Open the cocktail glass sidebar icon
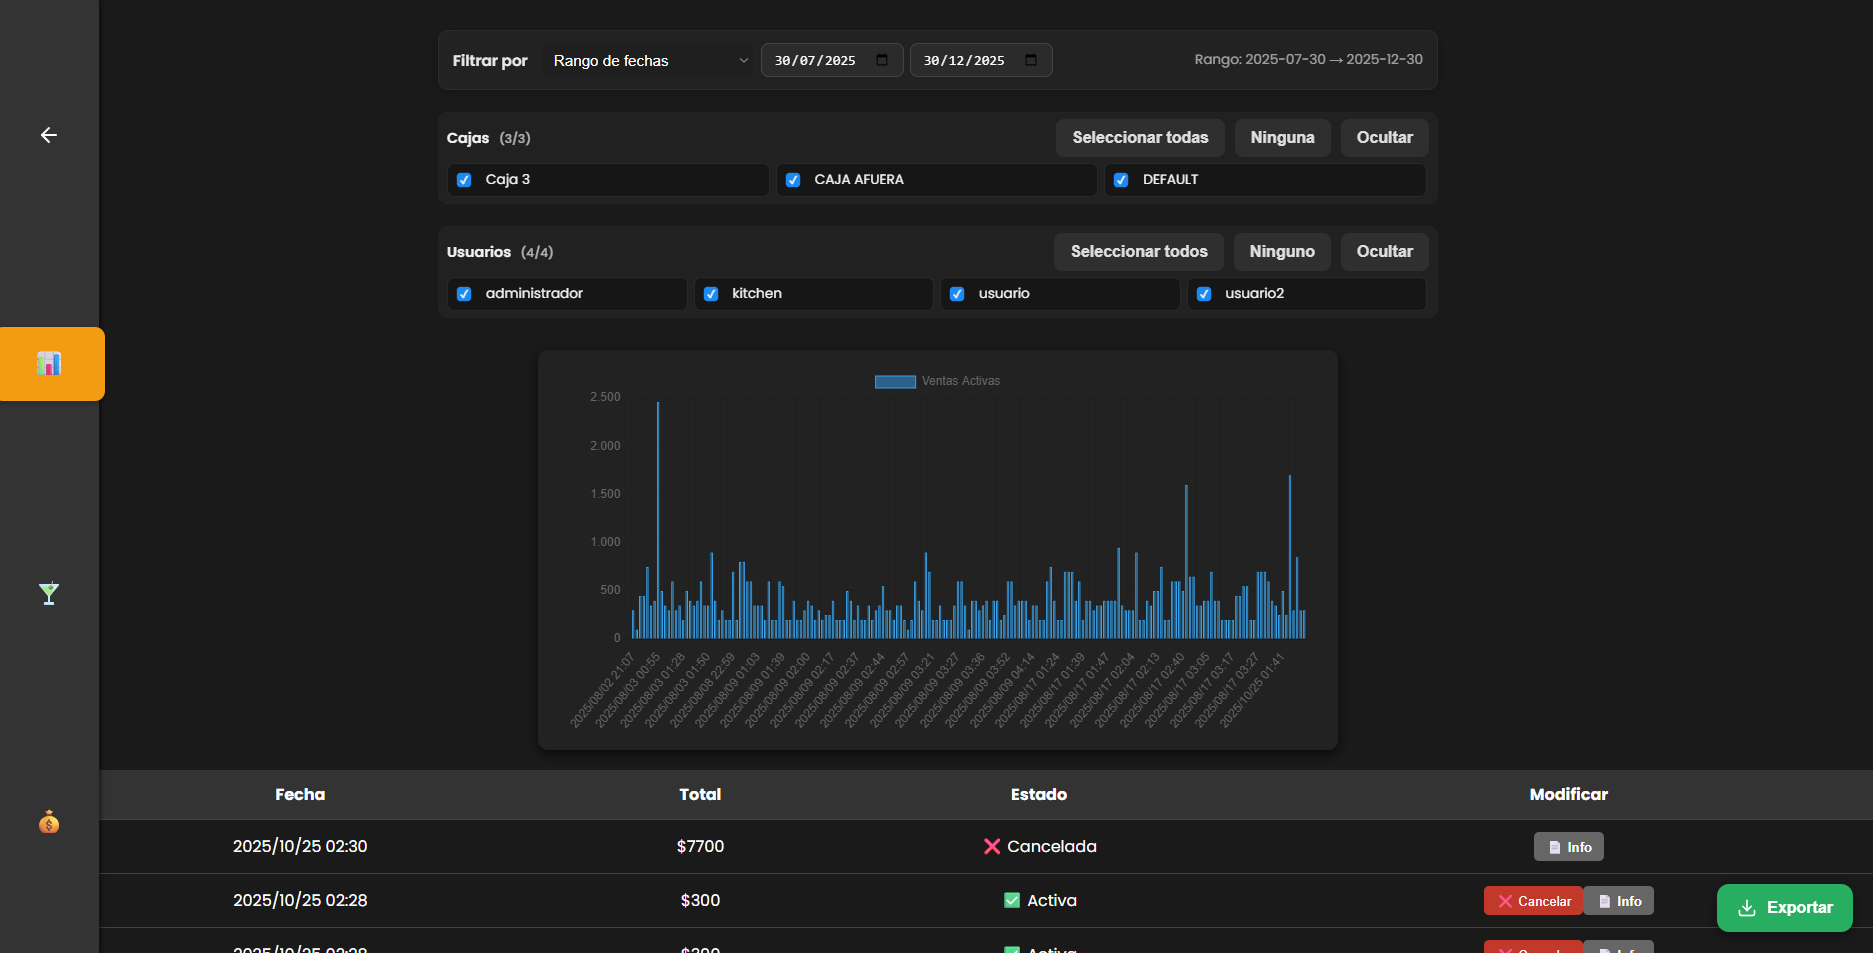Screen dimensions: 1873x953 (x=48, y=593)
